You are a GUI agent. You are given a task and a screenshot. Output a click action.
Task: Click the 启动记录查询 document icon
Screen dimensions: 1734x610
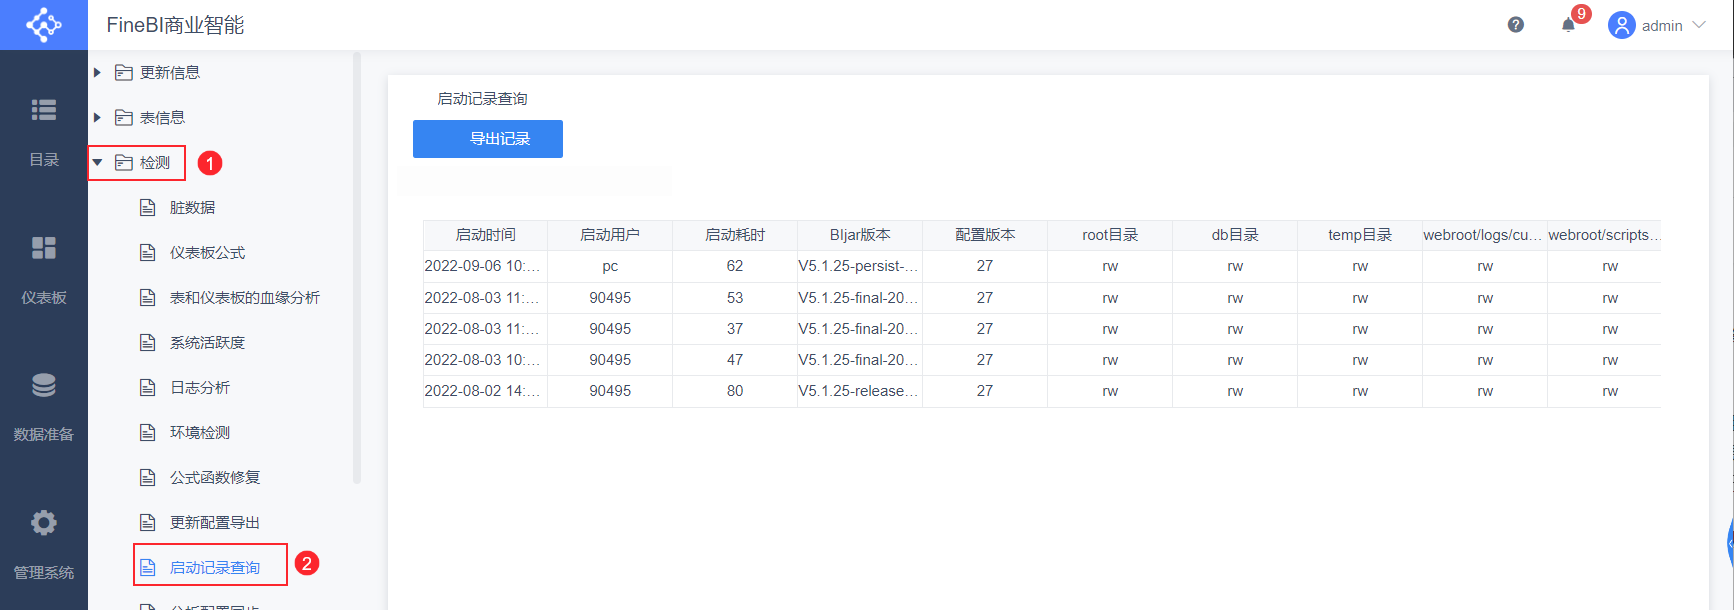(148, 568)
